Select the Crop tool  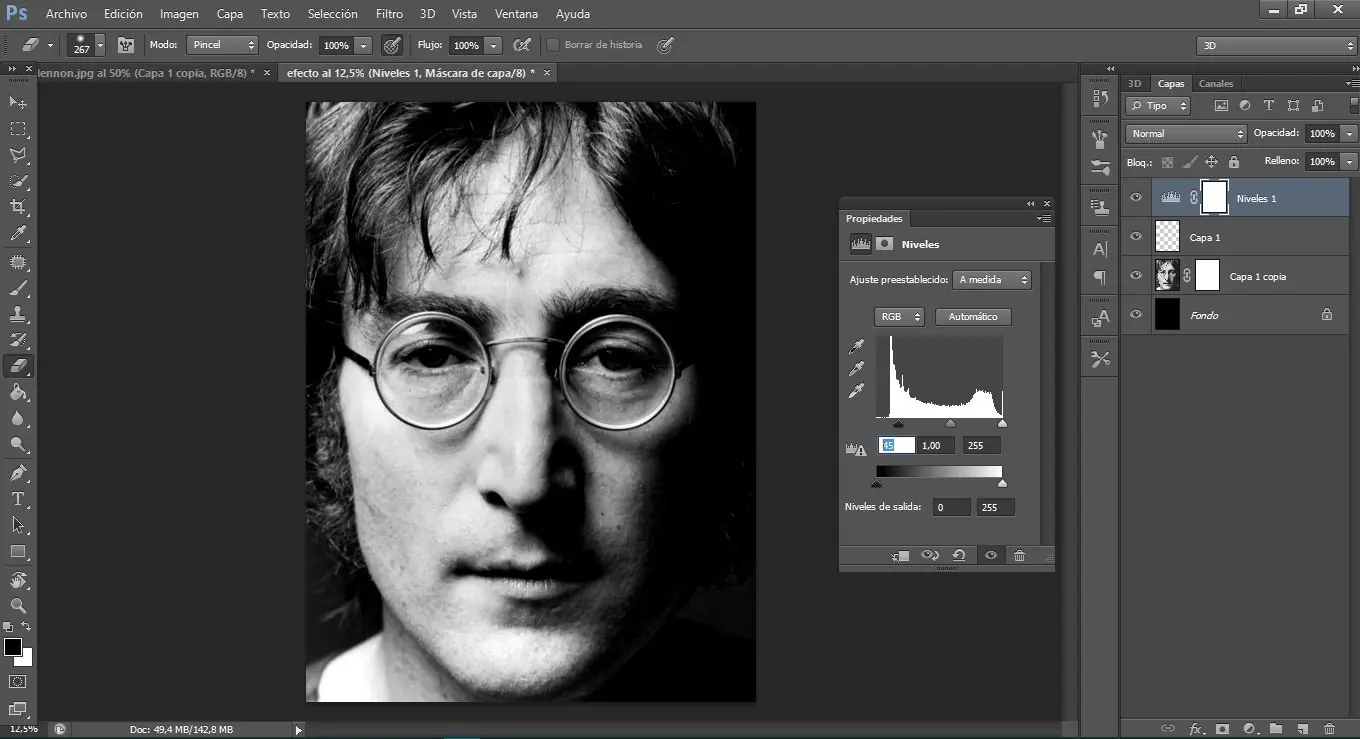pos(18,207)
